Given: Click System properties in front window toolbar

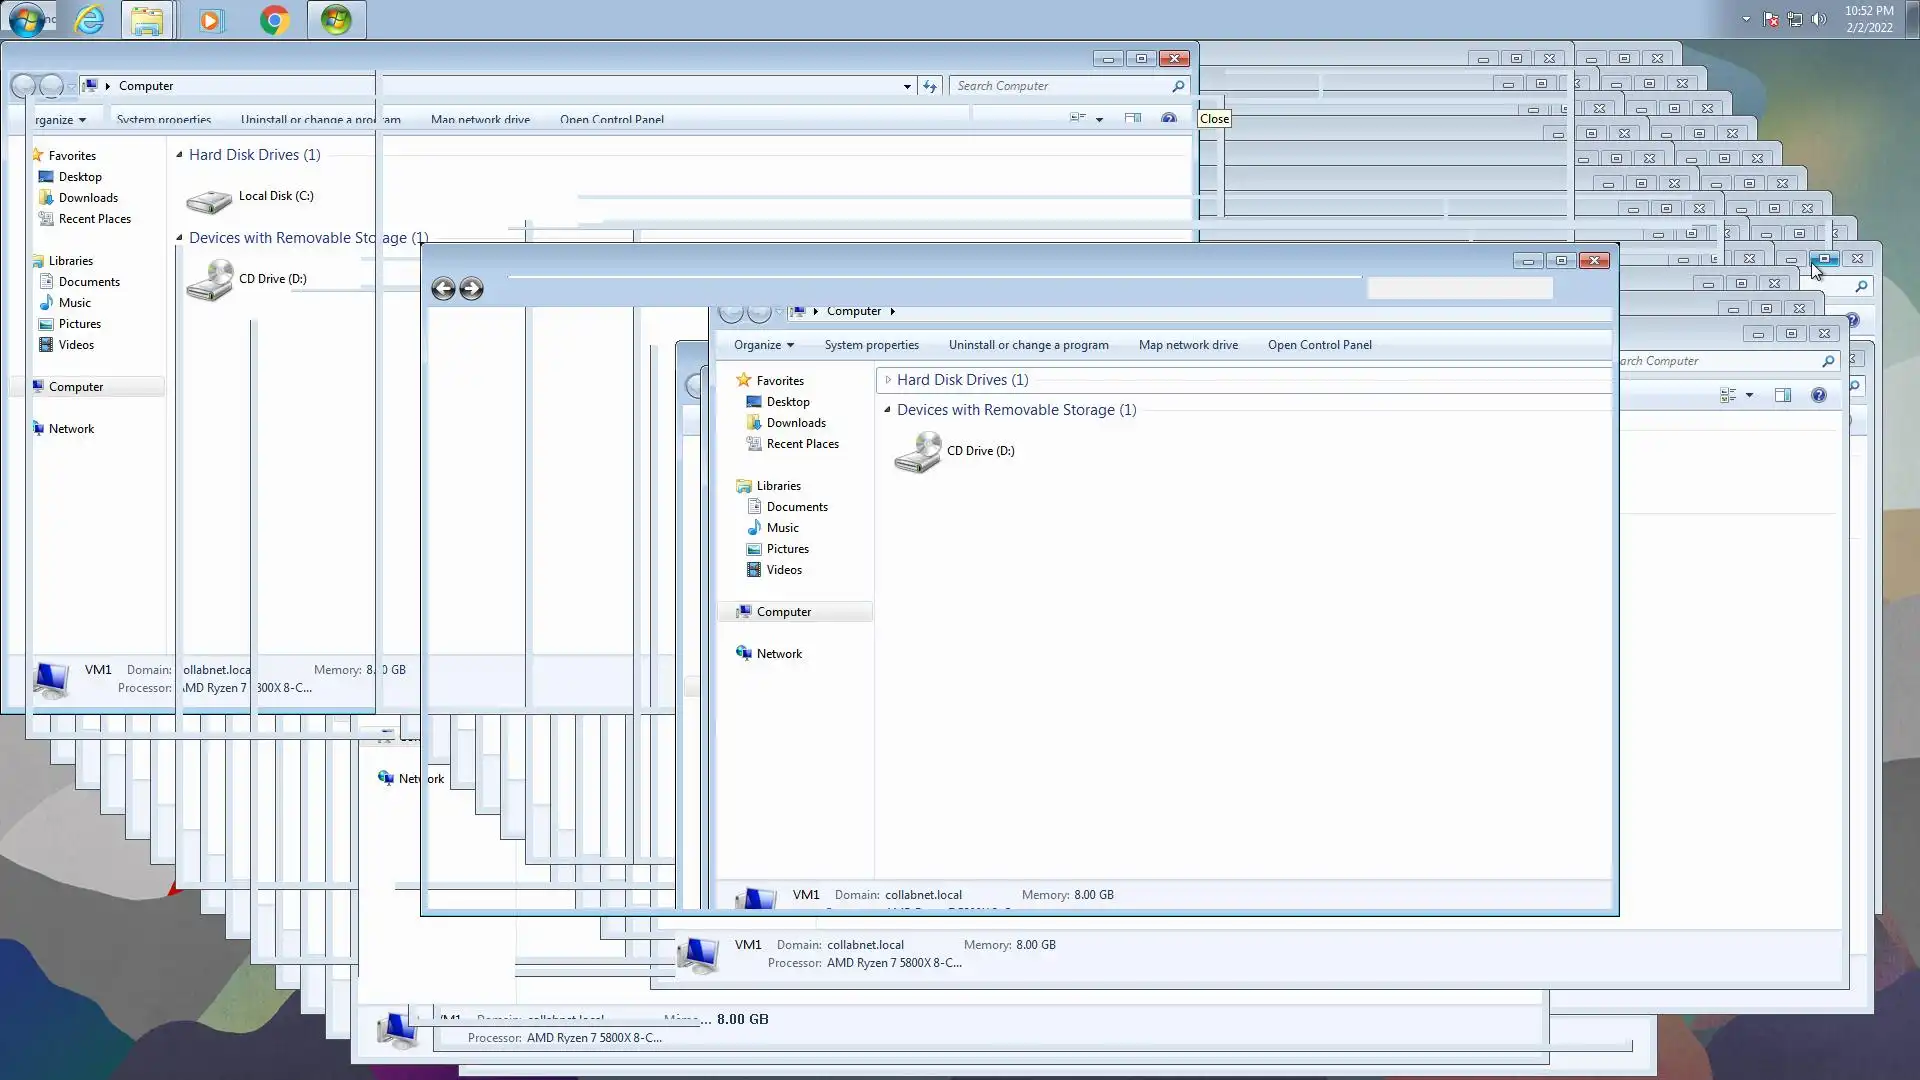Looking at the screenshot, I should (x=871, y=345).
